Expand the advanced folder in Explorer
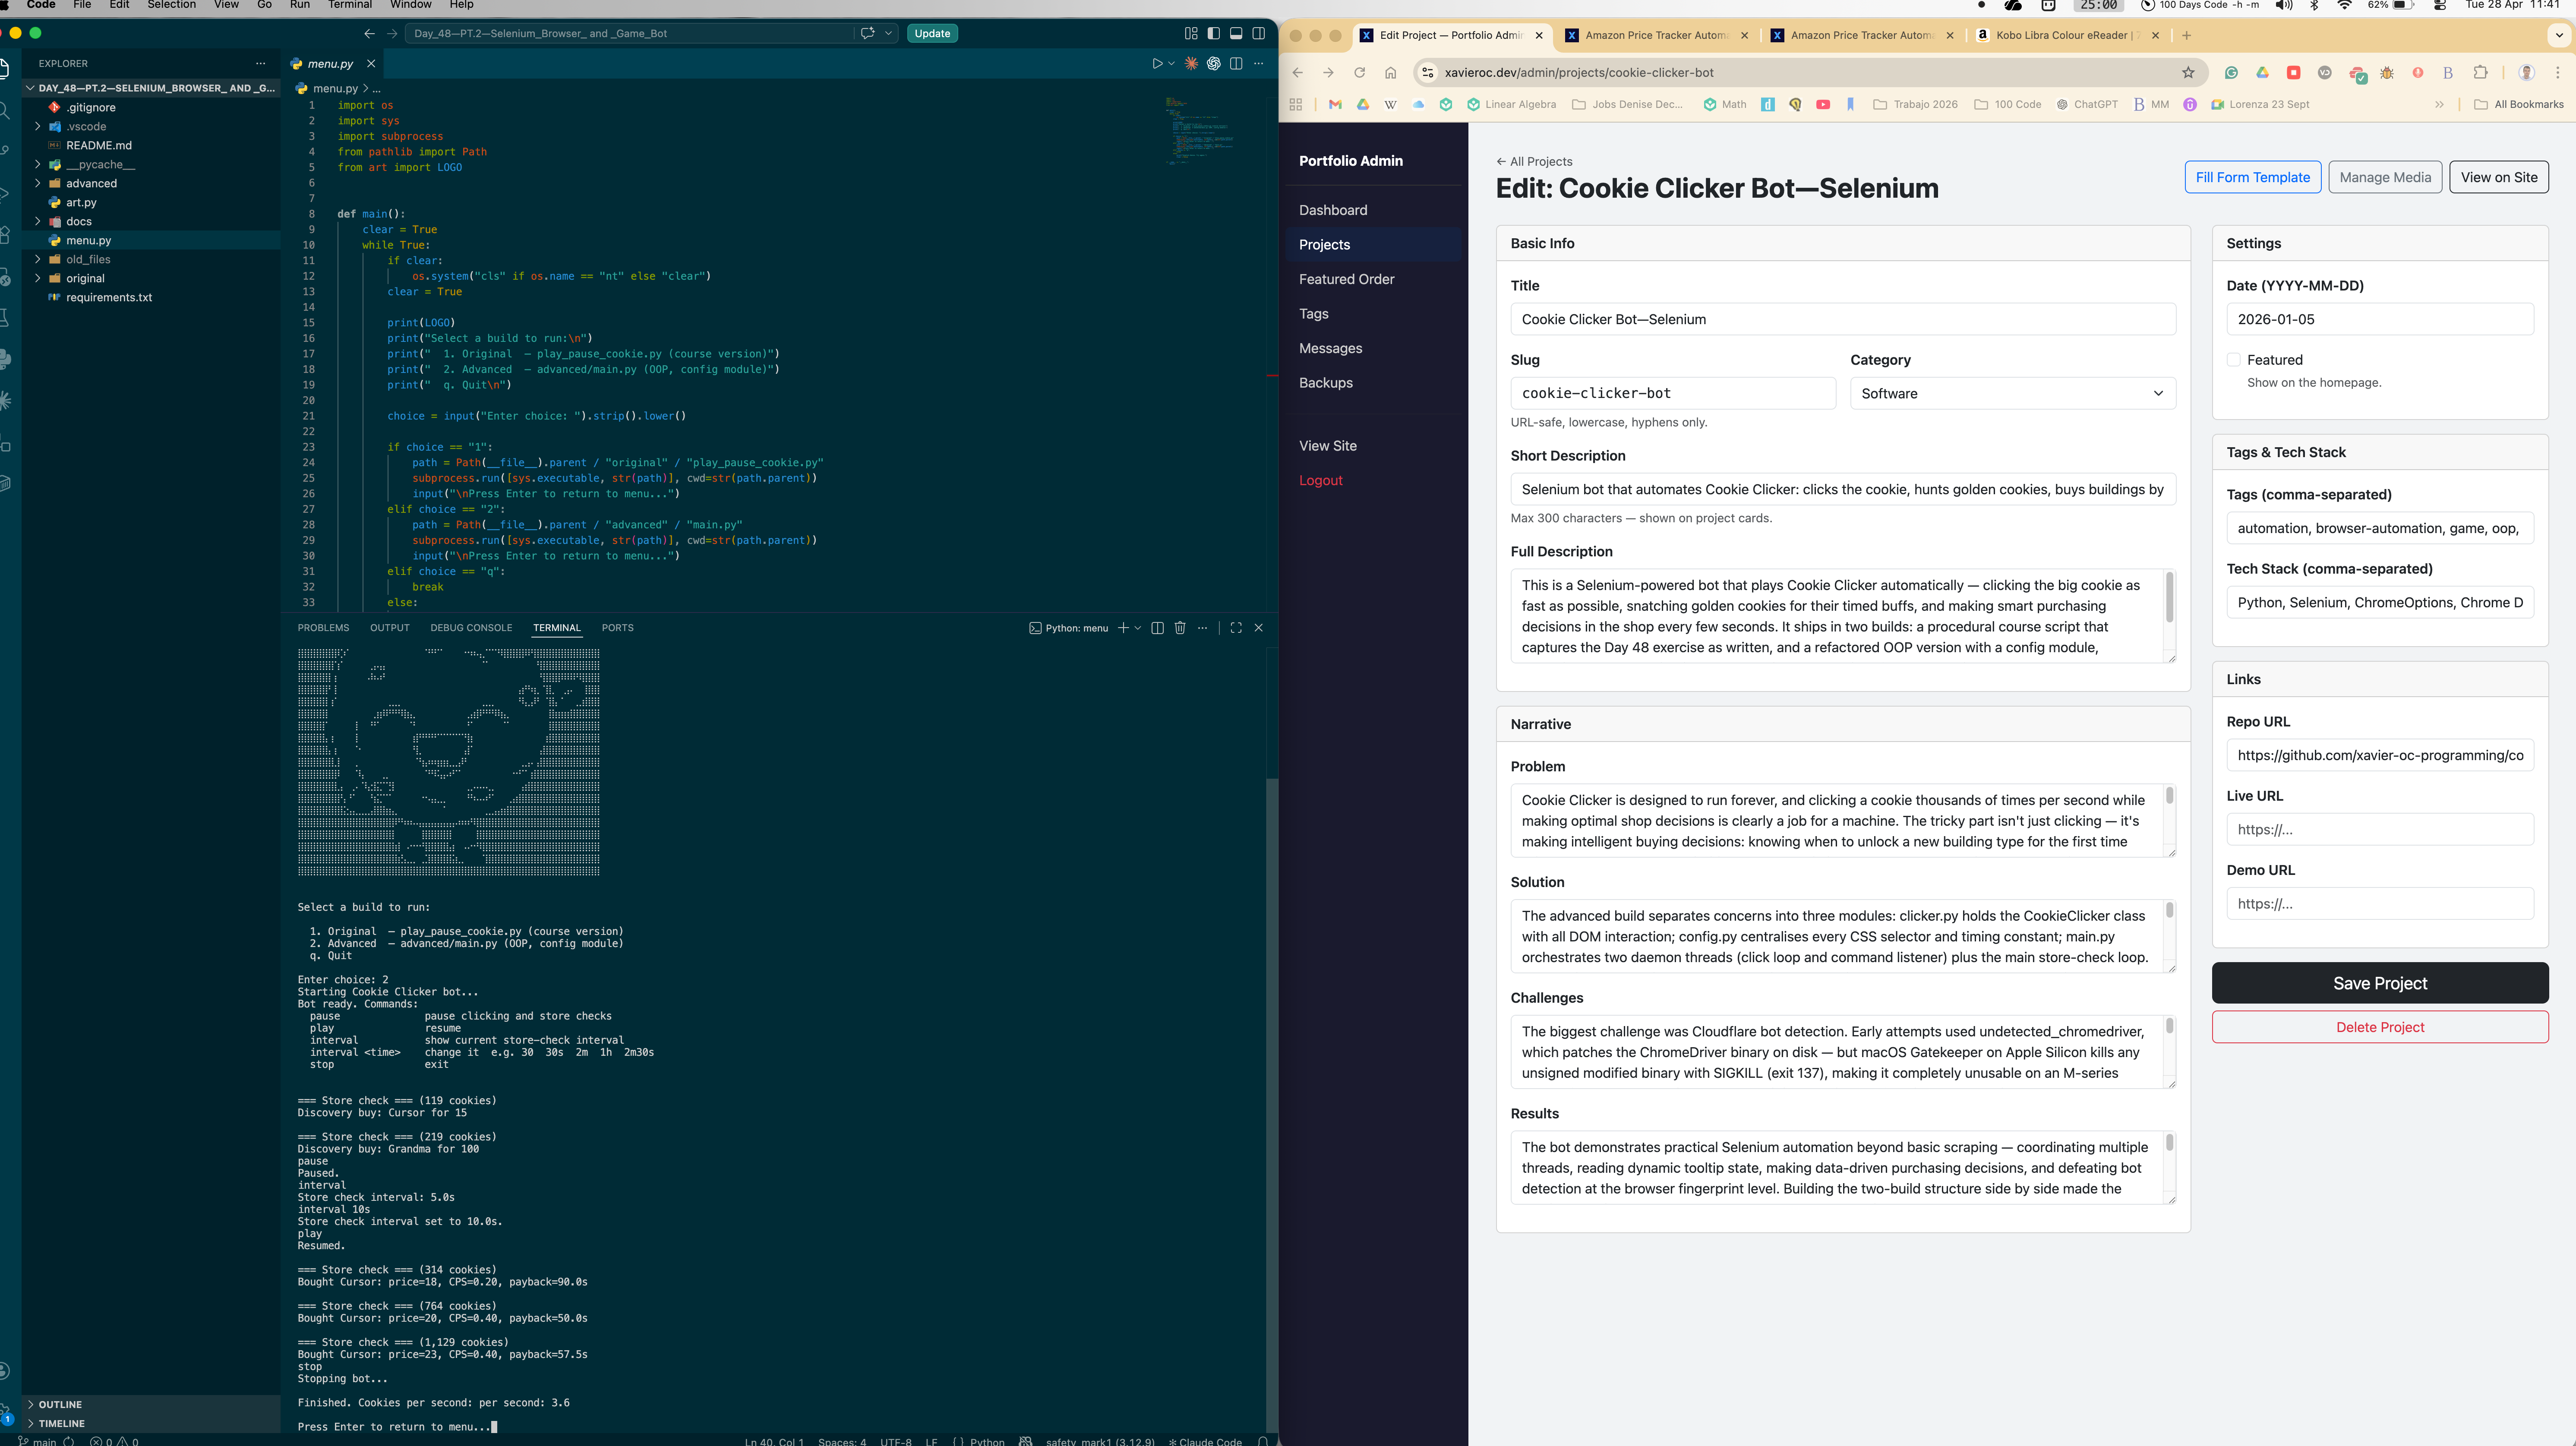The image size is (2576, 1446). 38,183
